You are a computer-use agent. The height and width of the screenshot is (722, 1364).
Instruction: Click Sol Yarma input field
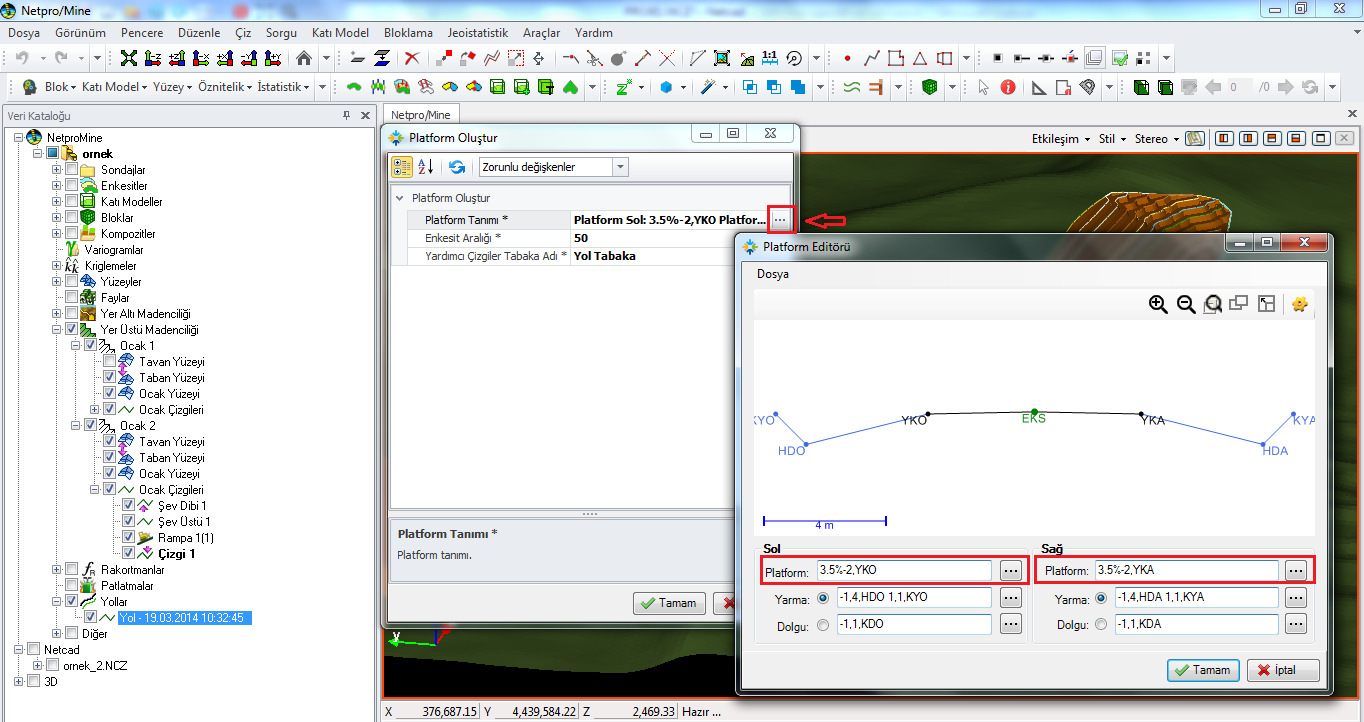click(914, 598)
